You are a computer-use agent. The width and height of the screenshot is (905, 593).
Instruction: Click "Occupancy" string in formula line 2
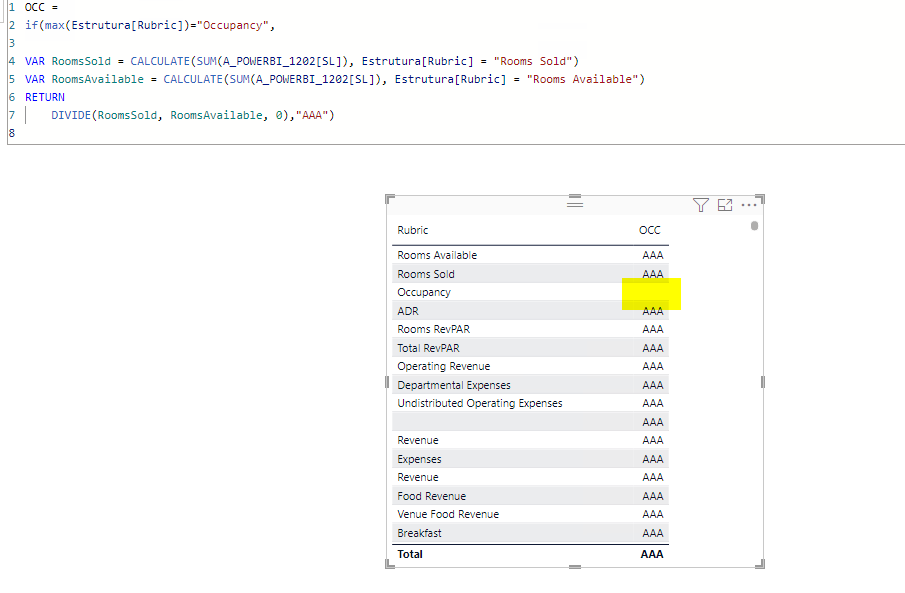point(233,25)
